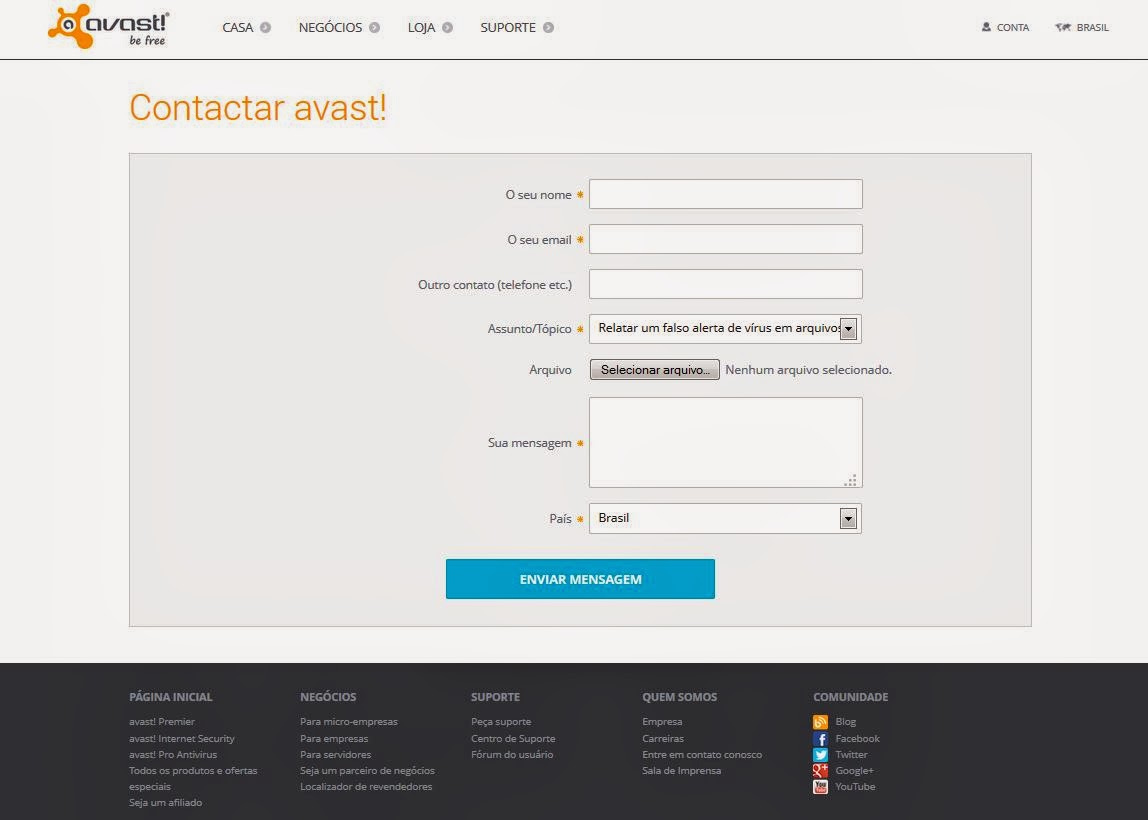This screenshot has width=1148, height=820.
Task: Click the avast! logo in the header
Action: coord(108,26)
